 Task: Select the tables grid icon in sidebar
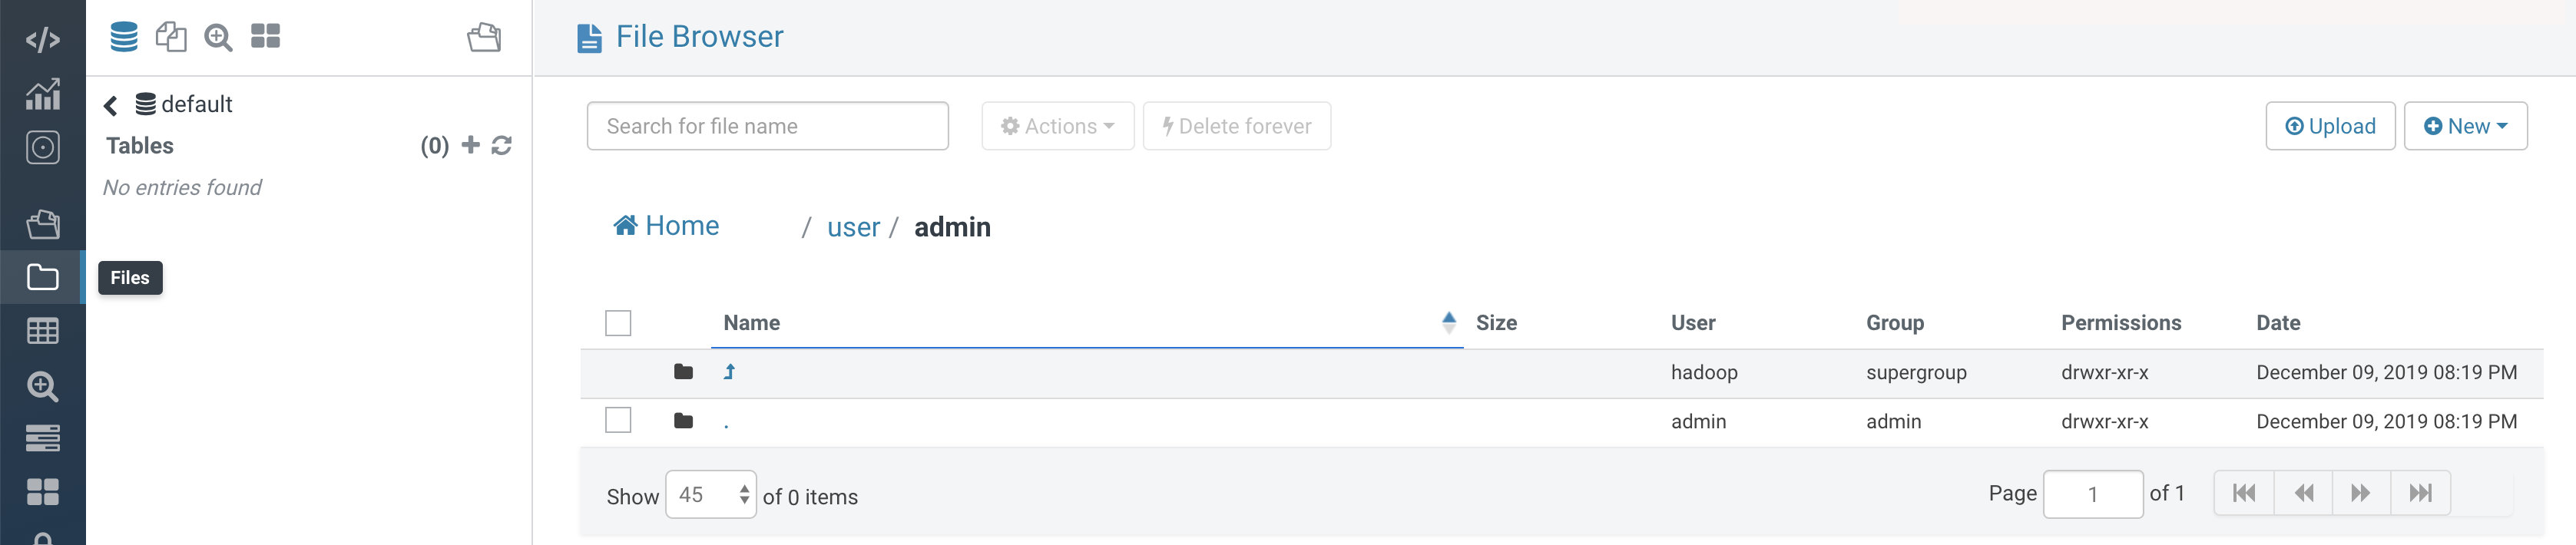click(42, 331)
